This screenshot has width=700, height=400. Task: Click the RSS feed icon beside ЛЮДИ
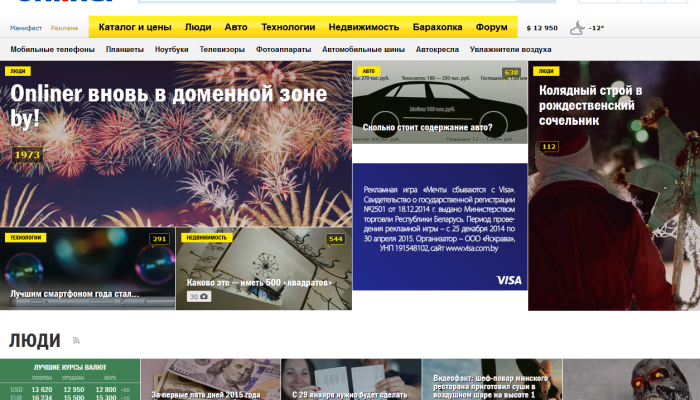pyautogui.click(x=76, y=341)
